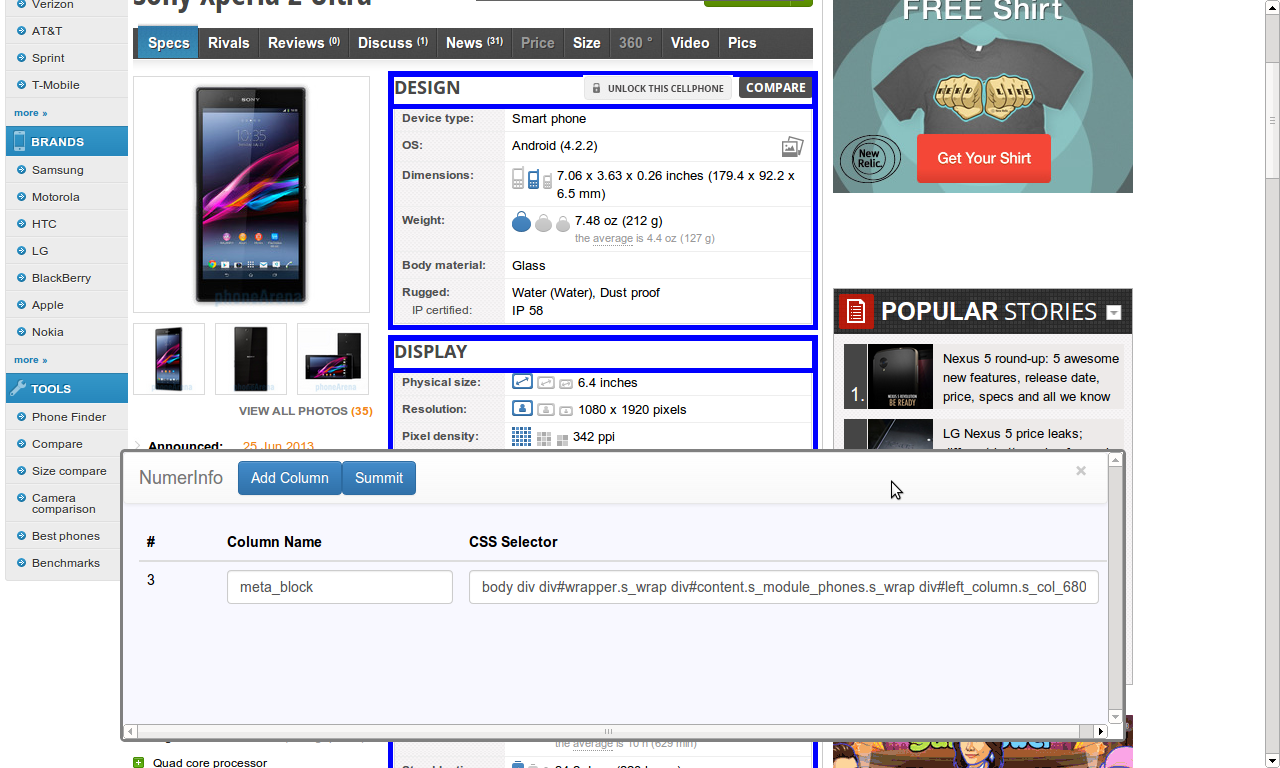Open LG Nexus 5 price leaks story

click(1013, 435)
